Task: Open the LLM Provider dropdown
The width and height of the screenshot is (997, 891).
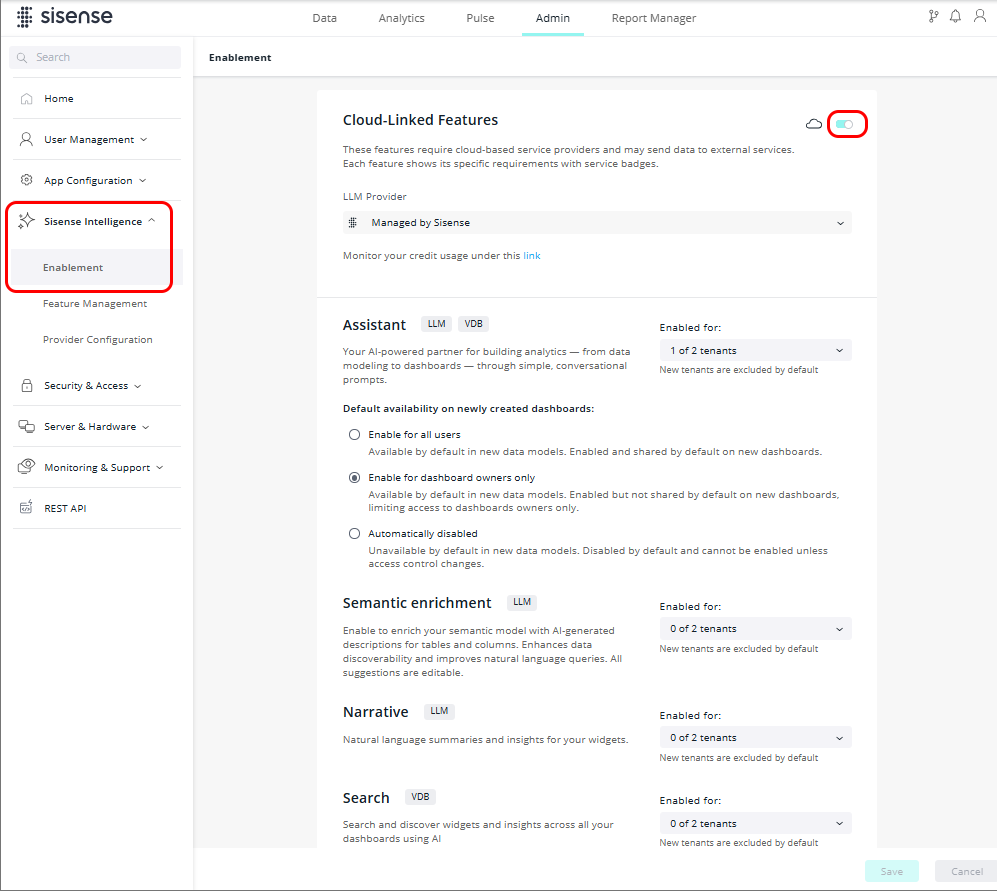Action: [597, 223]
